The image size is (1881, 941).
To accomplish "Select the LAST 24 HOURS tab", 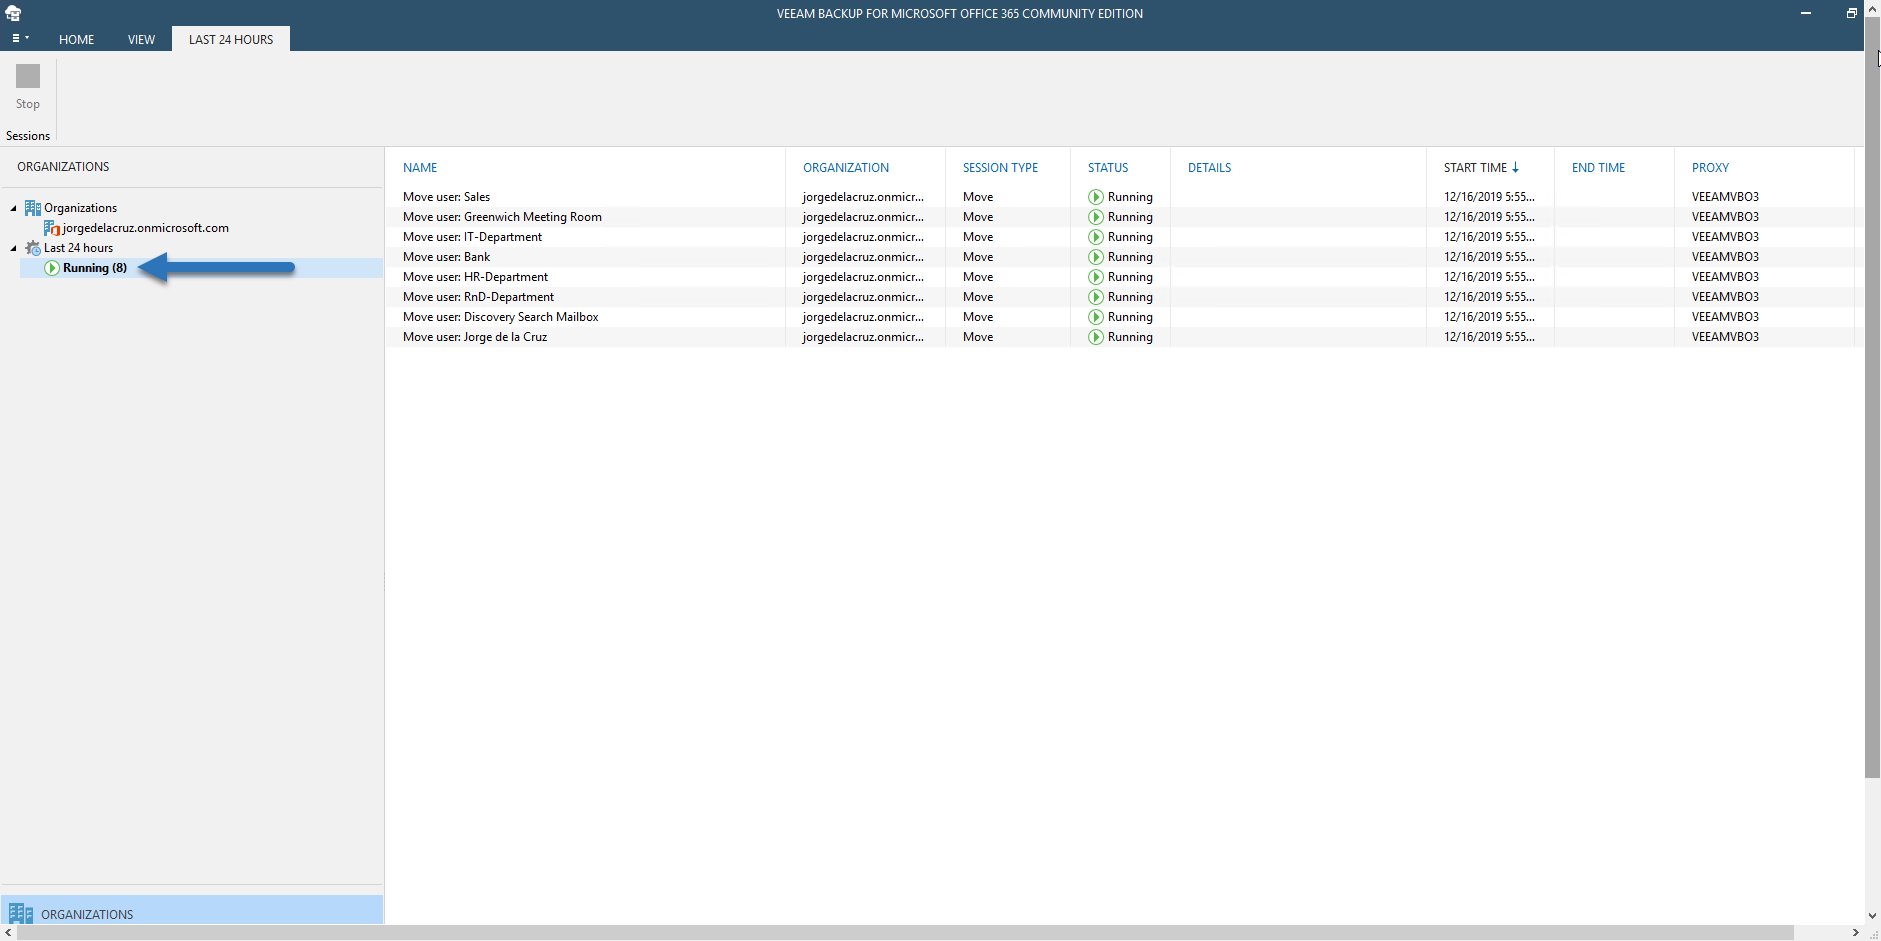I will (231, 40).
